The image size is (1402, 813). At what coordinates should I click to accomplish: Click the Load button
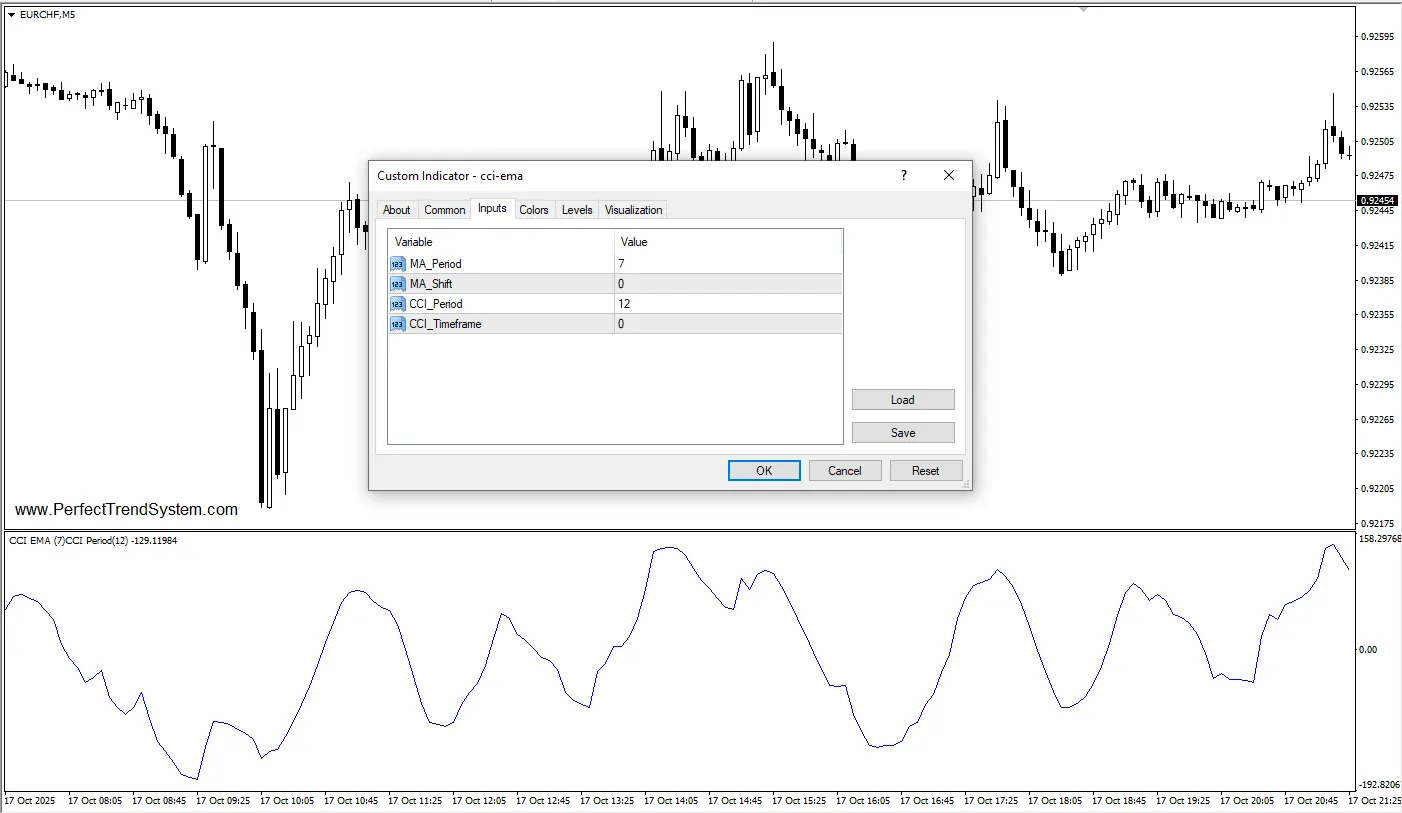point(903,400)
